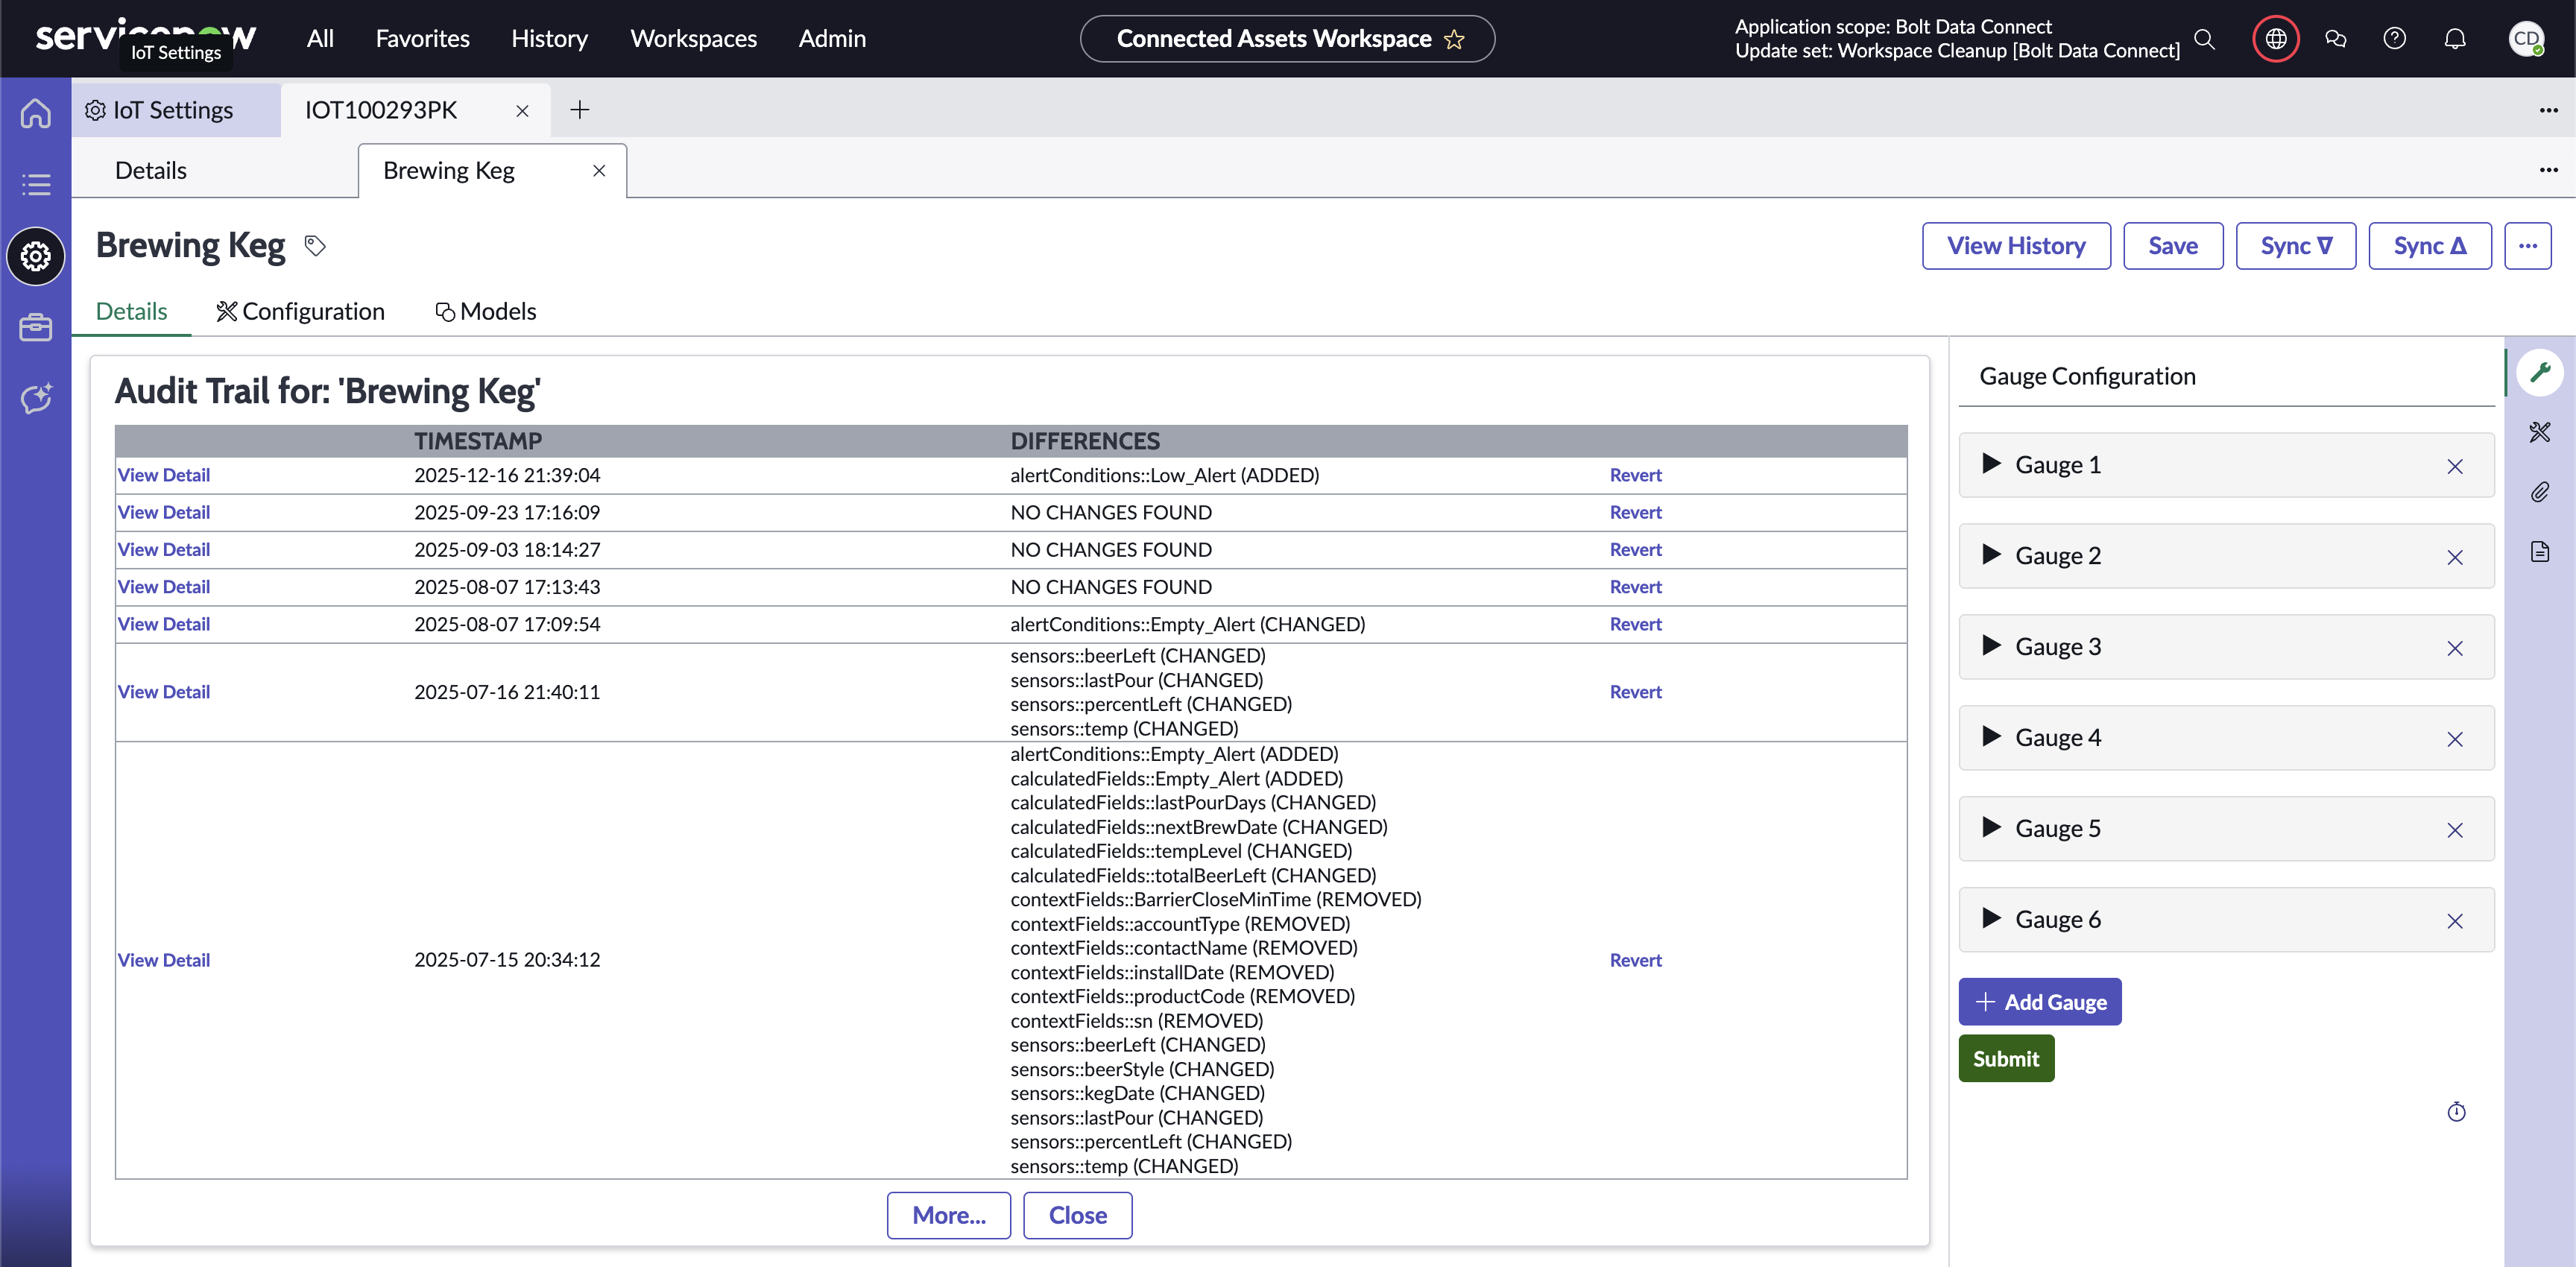The width and height of the screenshot is (2576, 1267).
Task: Click the View History button
Action: 2015,246
